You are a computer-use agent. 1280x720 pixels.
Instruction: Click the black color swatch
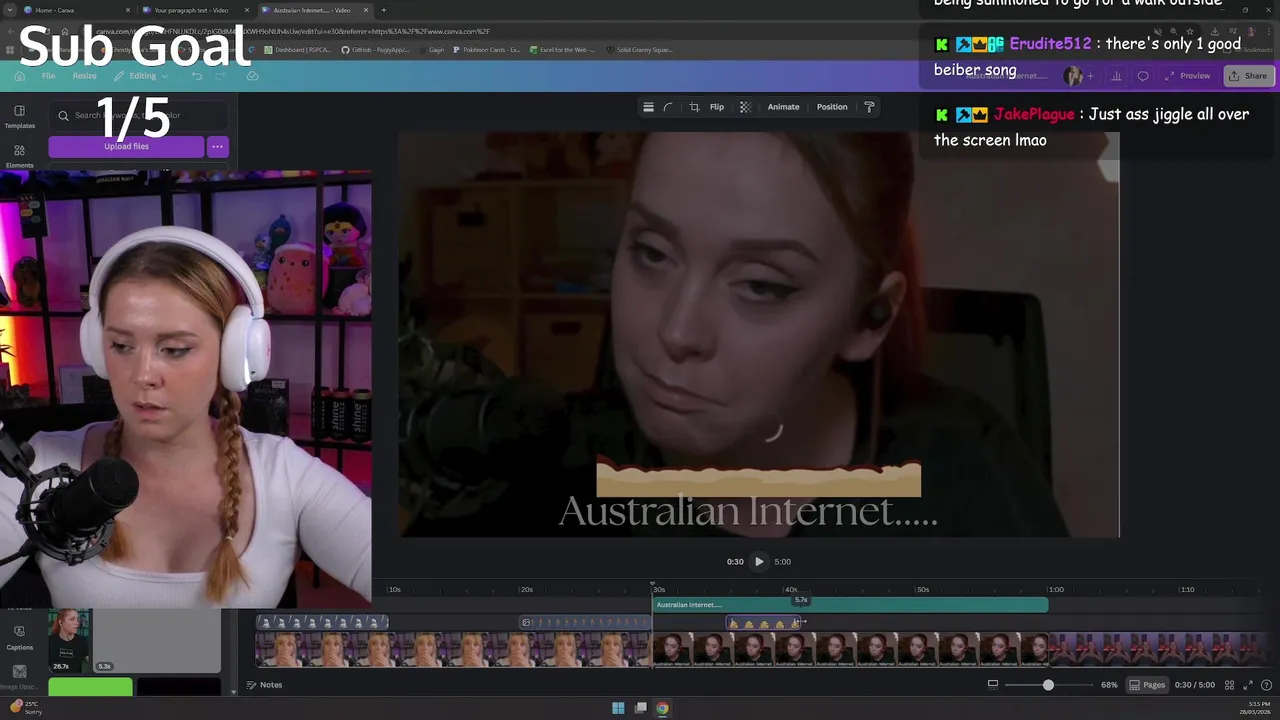tap(178, 687)
